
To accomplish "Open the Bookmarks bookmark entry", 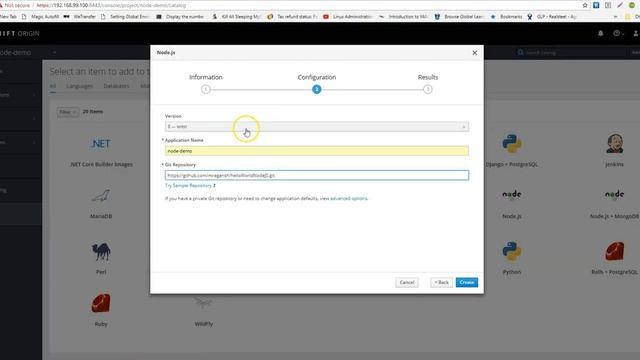I will tap(507, 17).
